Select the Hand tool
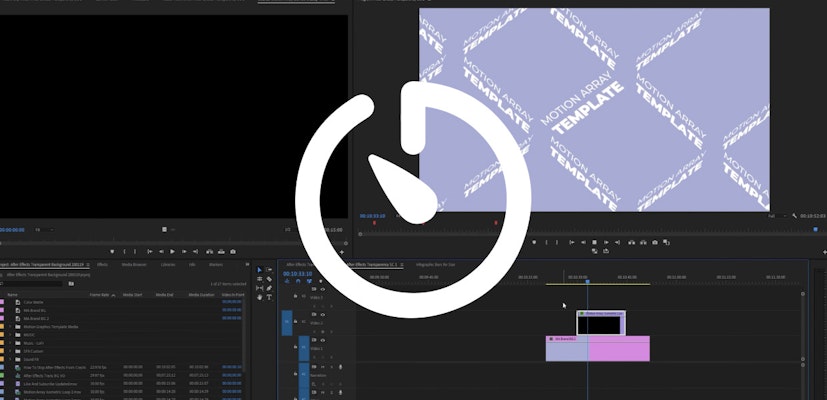Screen dimensions: 827x400 click(x=259, y=297)
